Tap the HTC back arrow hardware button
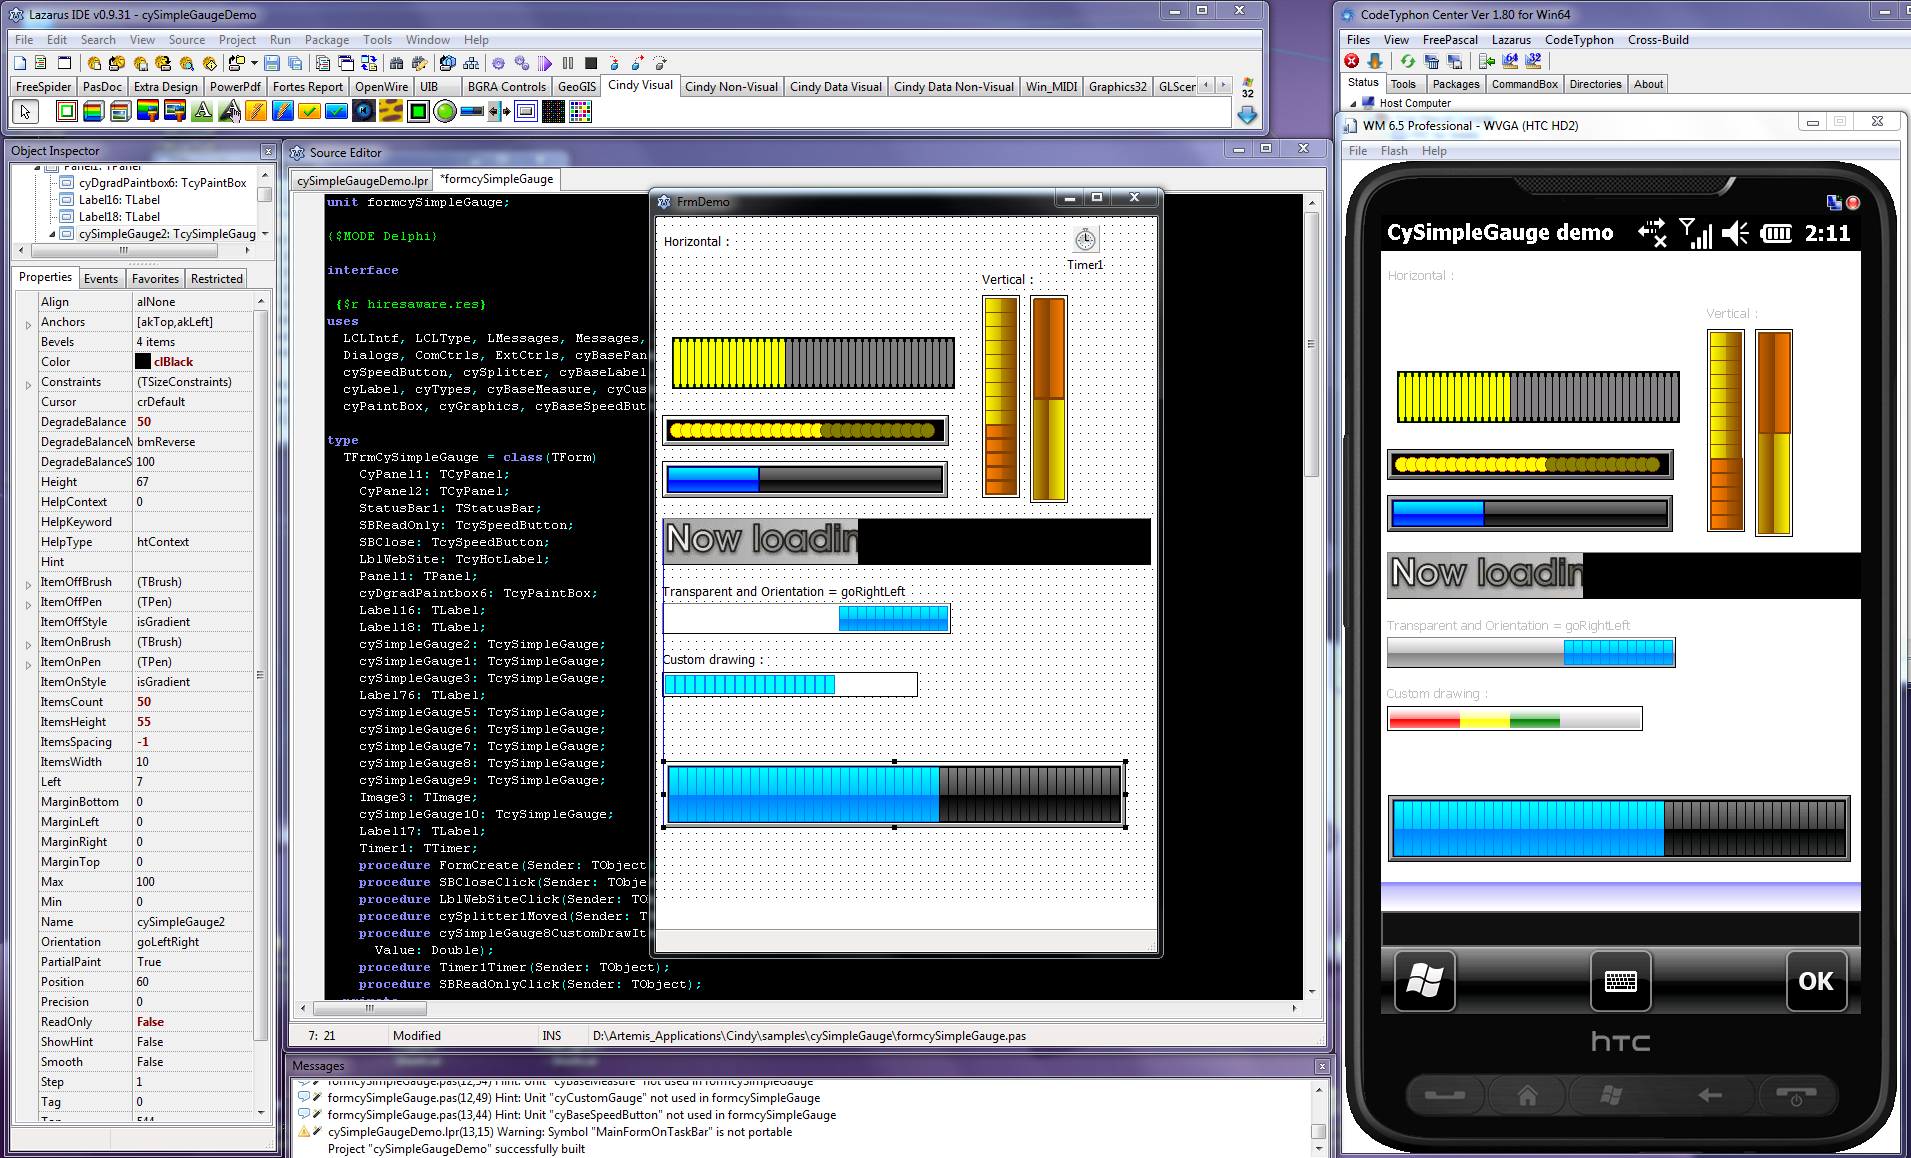The height and width of the screenshot is (1158, 1911). pos(1710,1096)
